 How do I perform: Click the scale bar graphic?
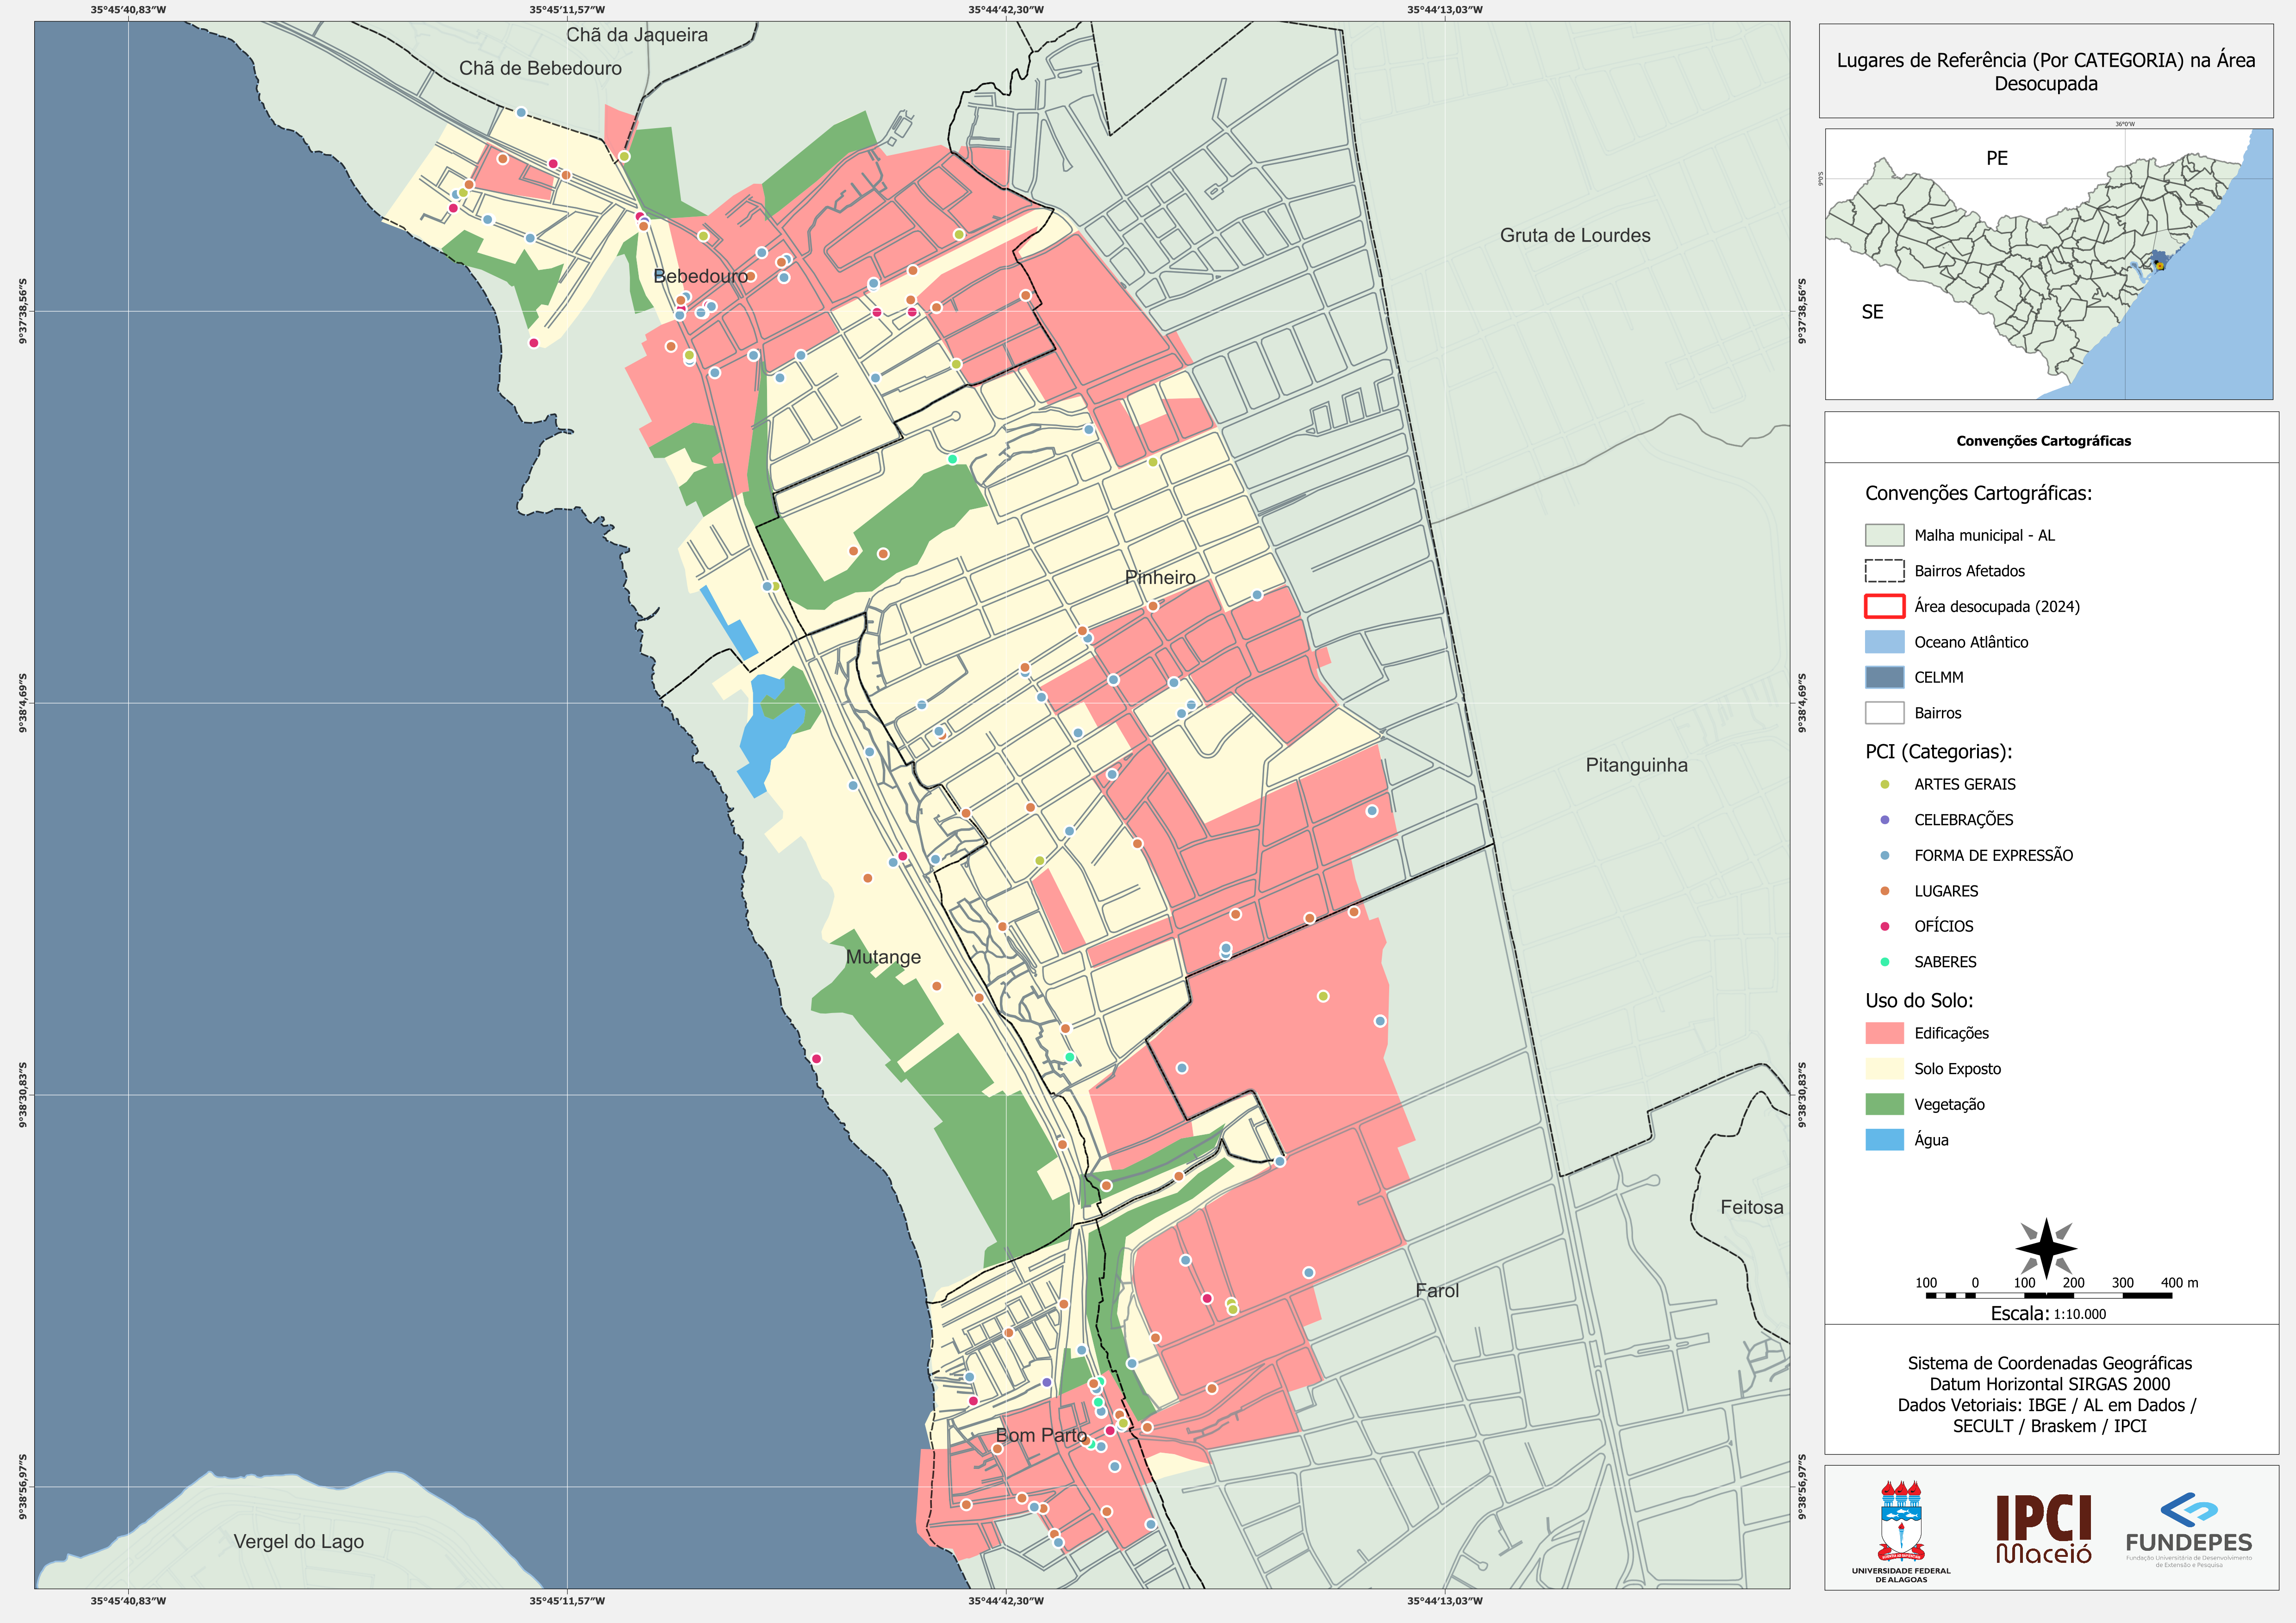click(x=2048, y=1295)
